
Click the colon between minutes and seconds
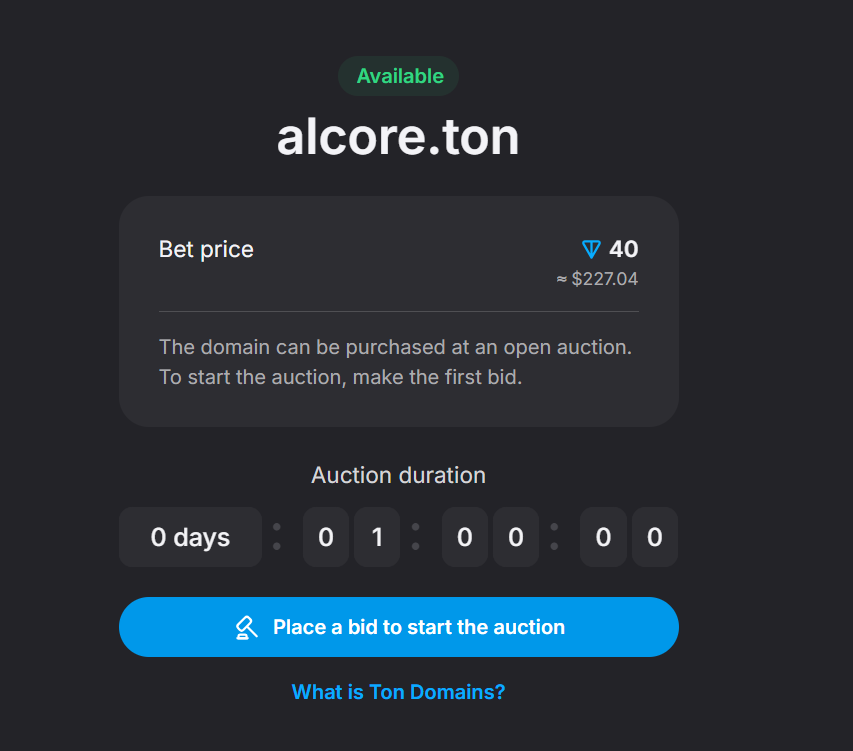tap(554, 537)
